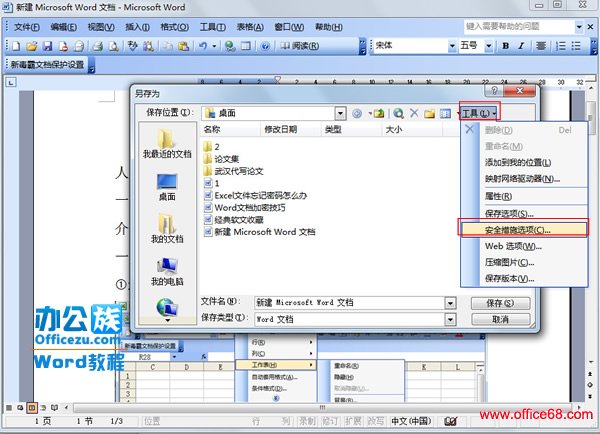The width and height of the screenshot is (600, 434).
Task: Choose 安全措施选项(C)... from tools menu
Action: (524, 230)
